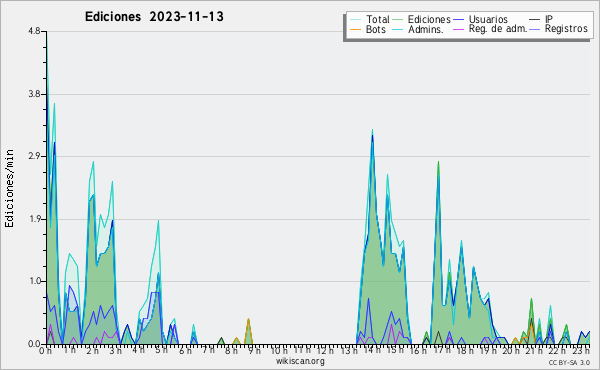Click the '12 h' x-axis label
This screenshot has height=370, width=600.
[325, 350]
